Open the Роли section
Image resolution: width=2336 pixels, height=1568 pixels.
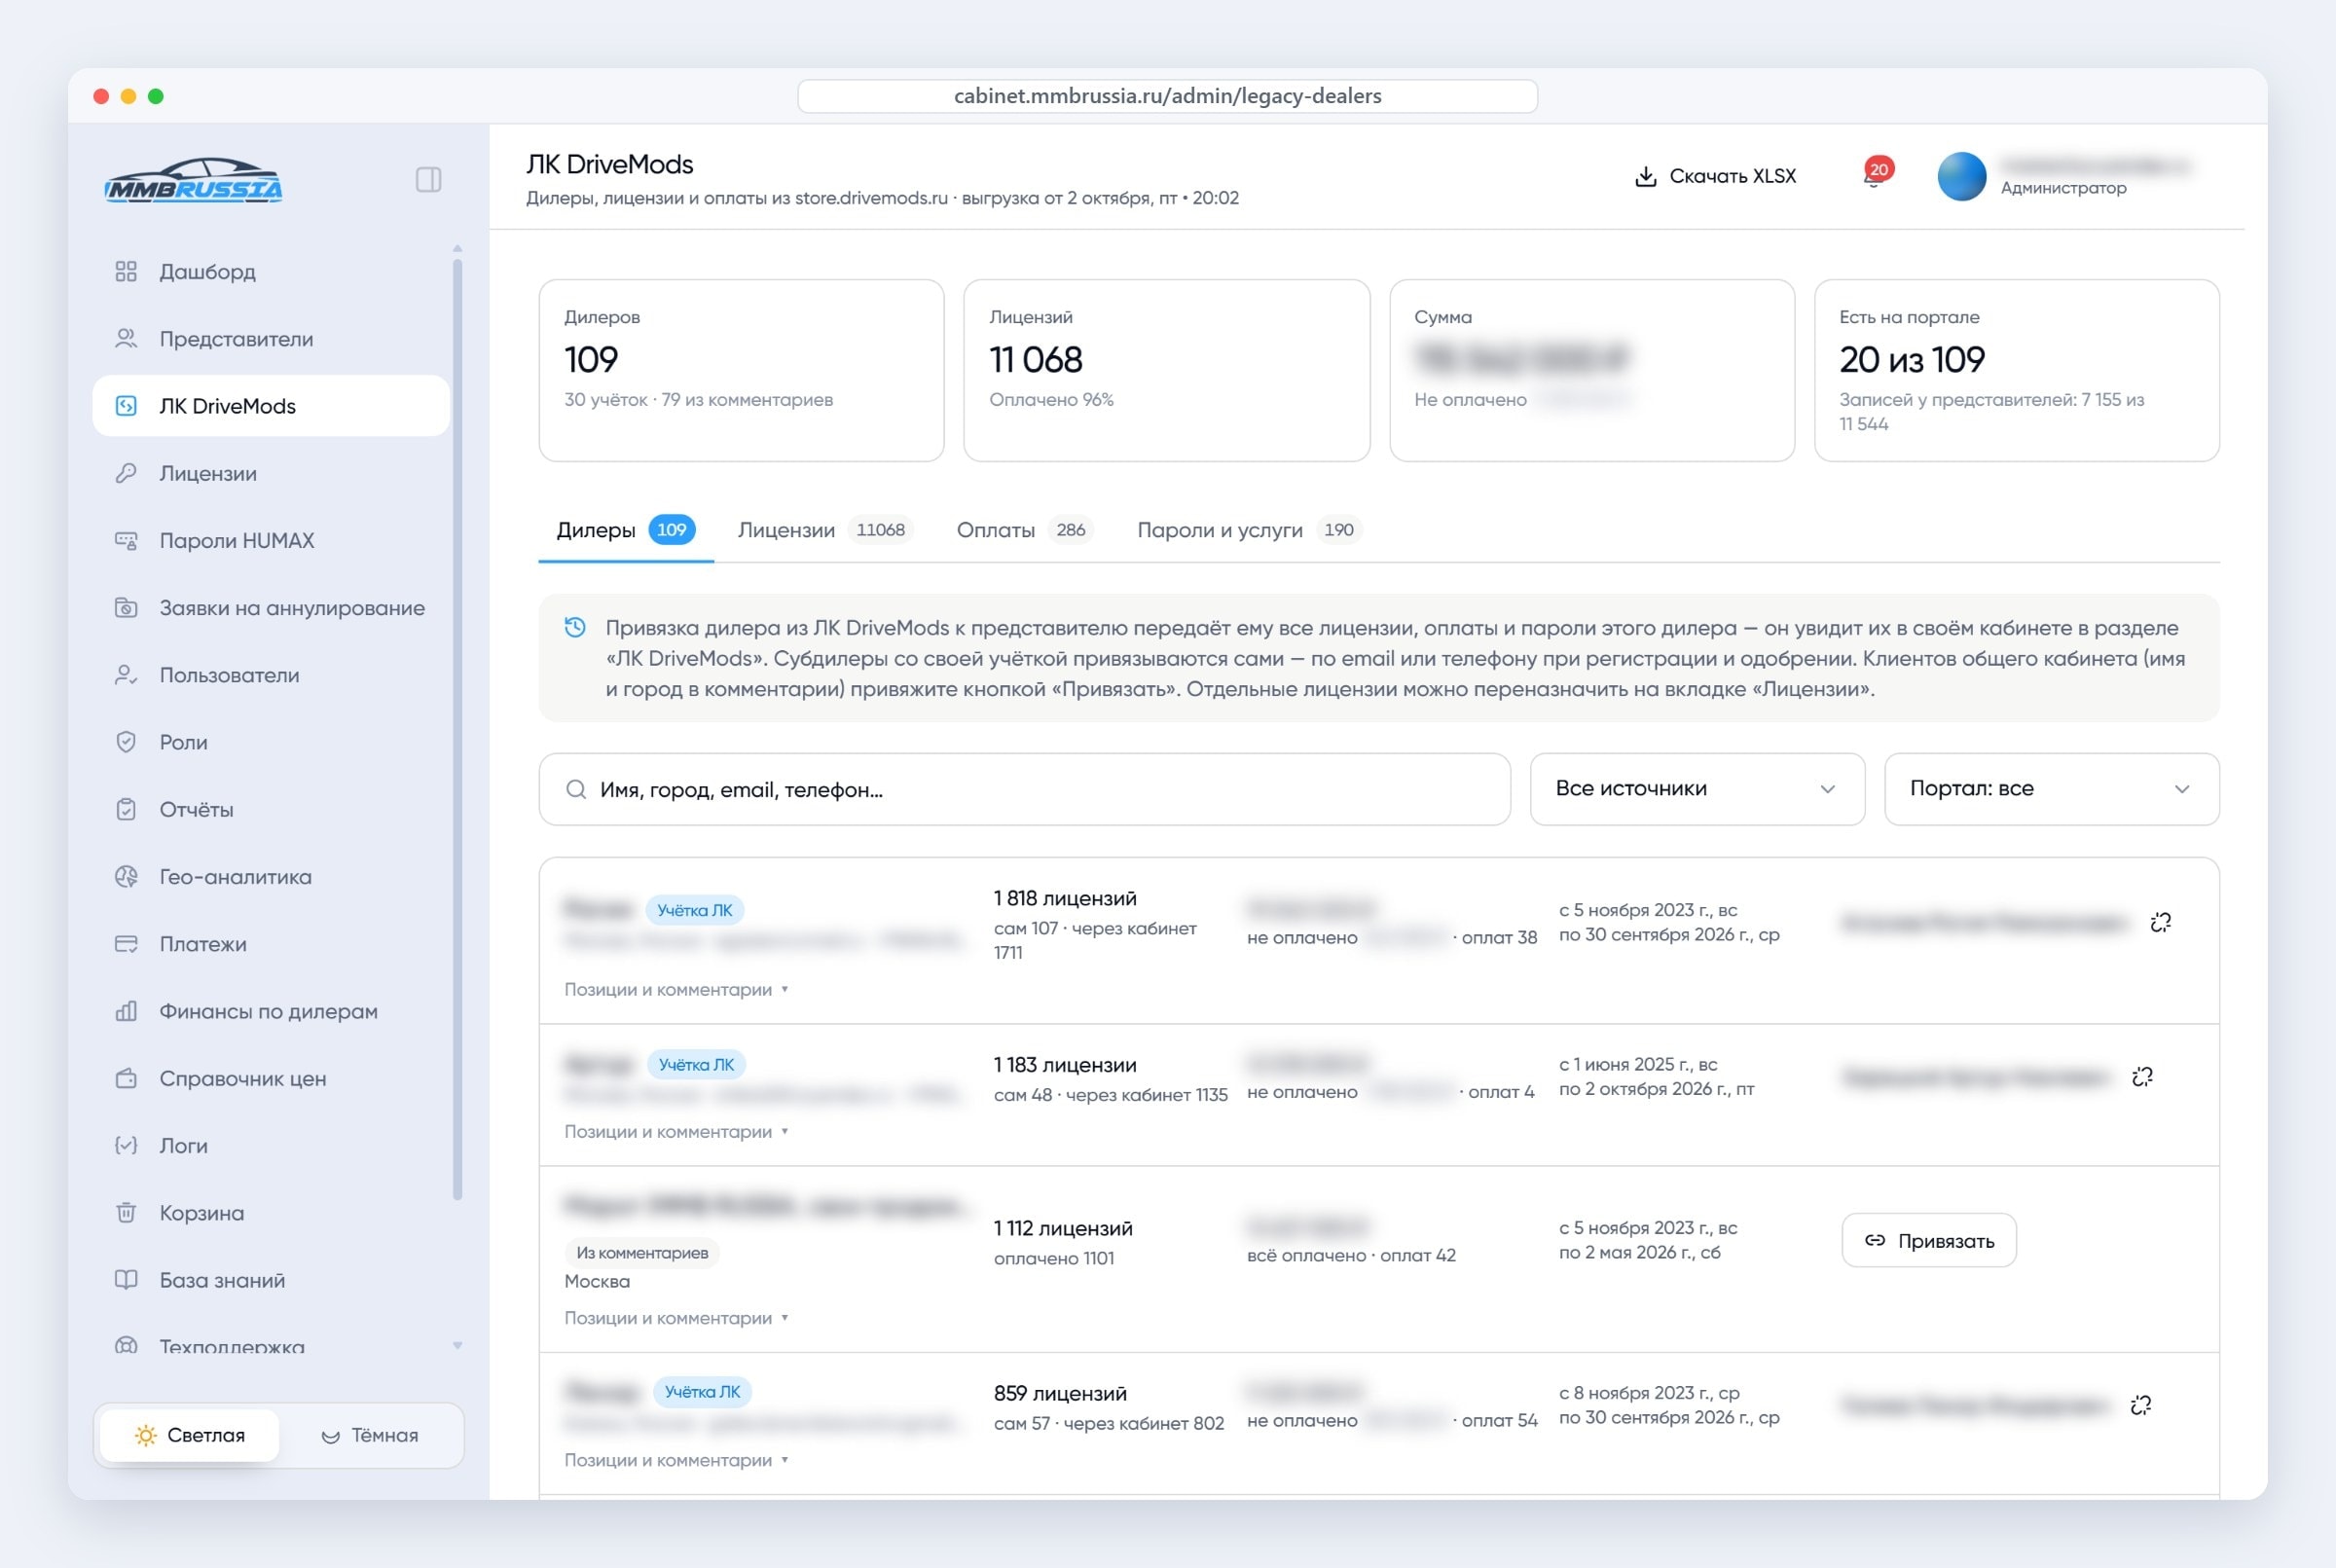tap(271, 742)
